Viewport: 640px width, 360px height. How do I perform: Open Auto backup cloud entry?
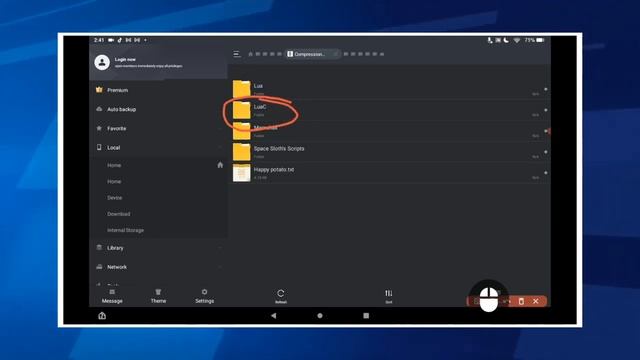(x=116, y=109)
